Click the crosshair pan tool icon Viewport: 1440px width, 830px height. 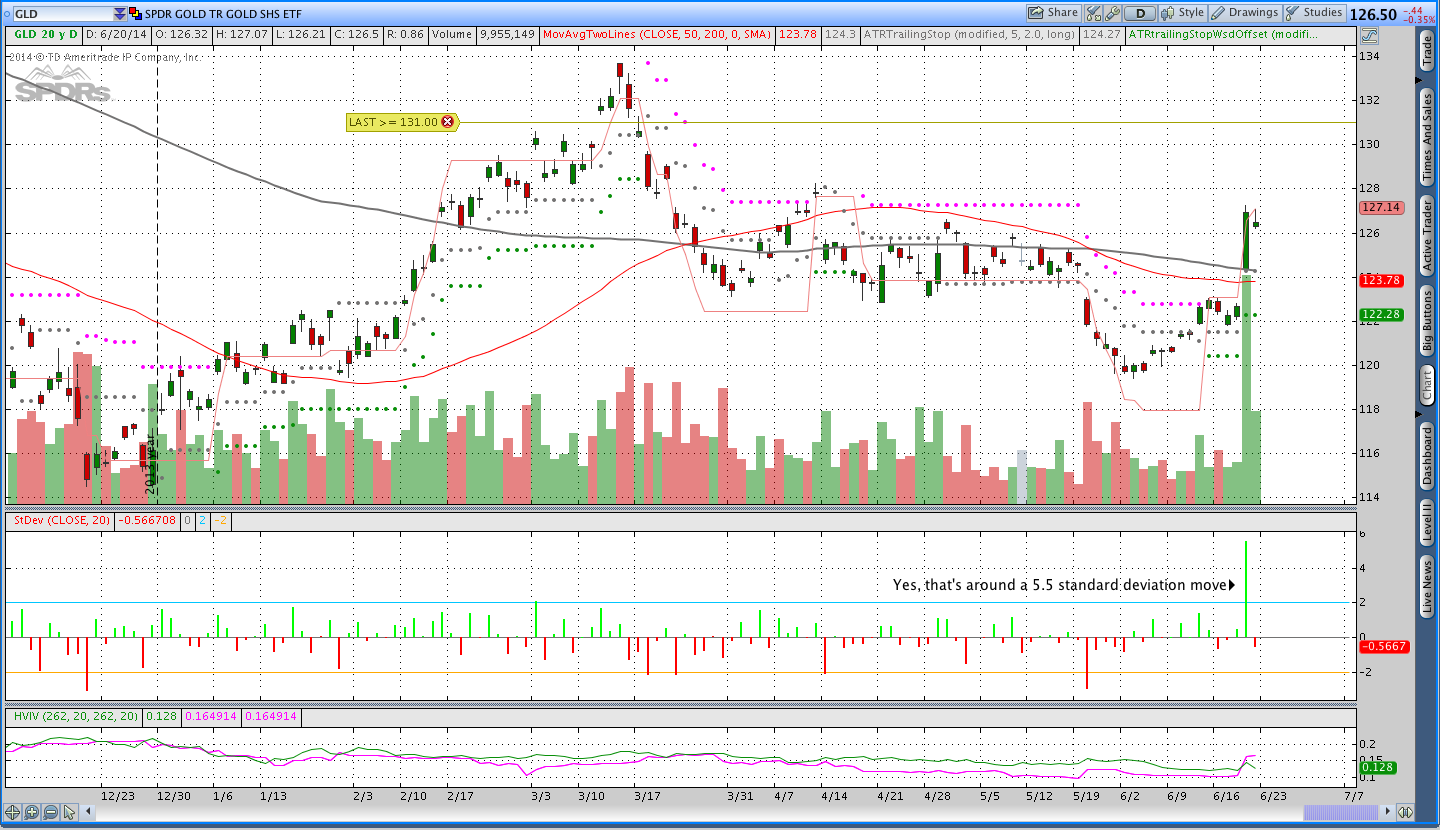click(x=14, y=812)
